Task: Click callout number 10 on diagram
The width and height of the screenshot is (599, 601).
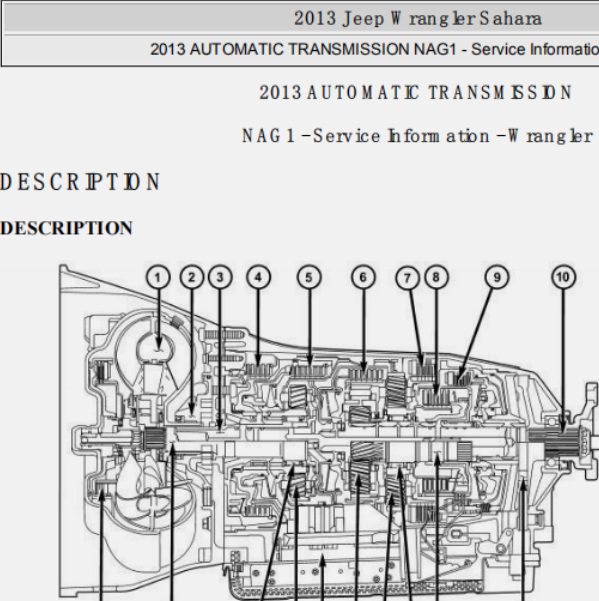Action: point(563,277)
